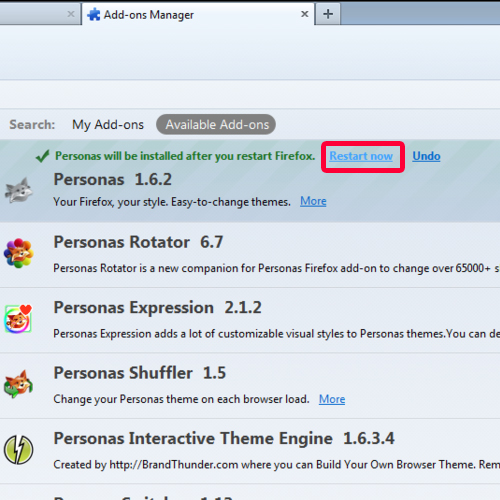Select the Personas Shuffler 1.5 entry
500x500 pixels.
[250, 386]
